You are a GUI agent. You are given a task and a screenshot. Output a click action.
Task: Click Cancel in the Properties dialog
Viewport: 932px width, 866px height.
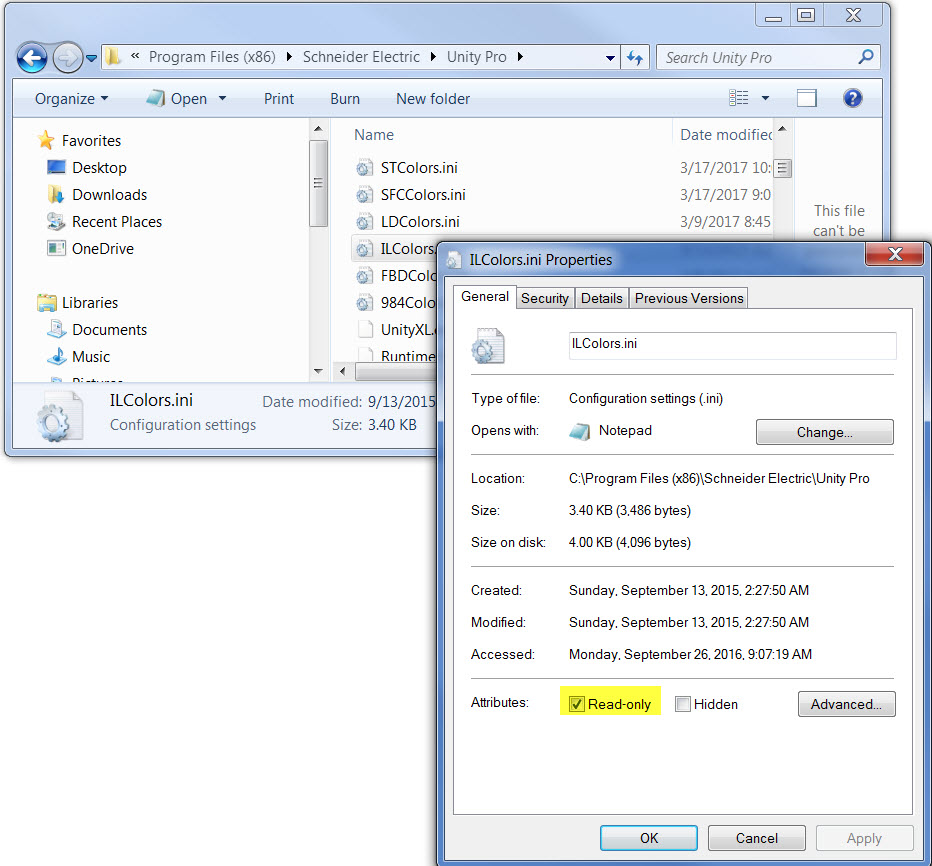pyautogui.click(x=757, y=838)
